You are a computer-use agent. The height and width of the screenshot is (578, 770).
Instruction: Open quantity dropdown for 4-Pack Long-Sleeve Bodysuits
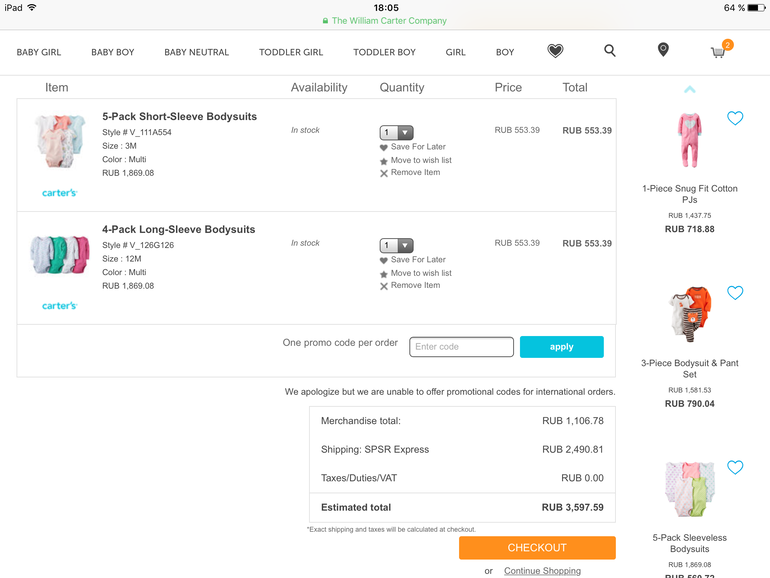click(396, 245)
